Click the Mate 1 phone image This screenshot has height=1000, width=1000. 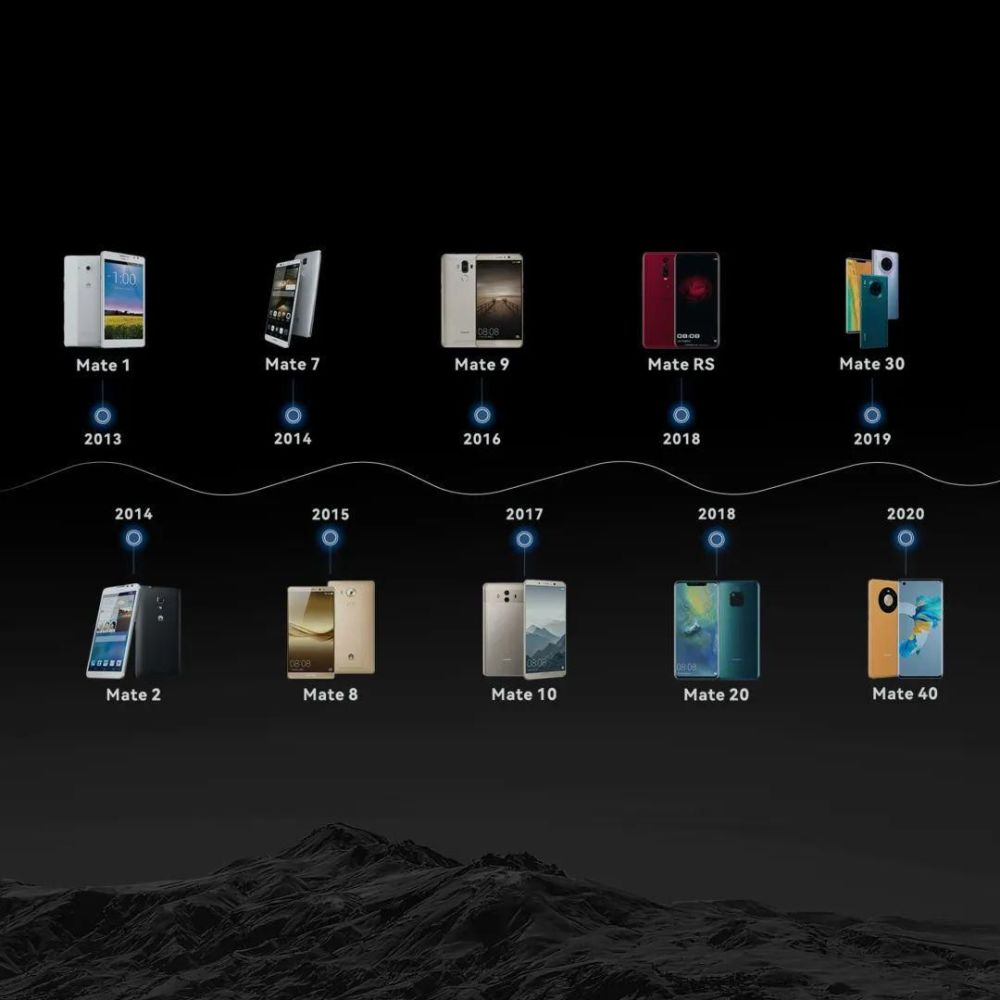point(104,299)
